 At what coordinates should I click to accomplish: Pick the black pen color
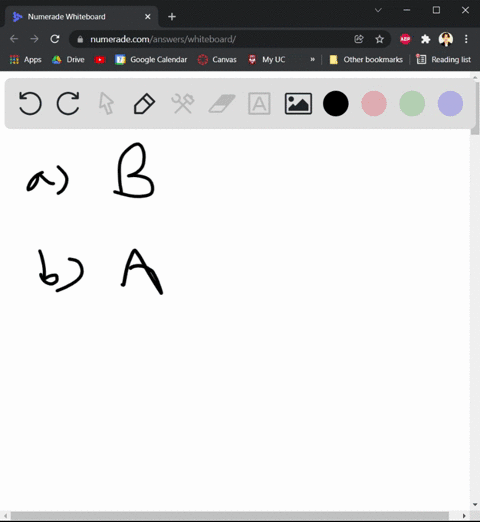click(336, 103)
